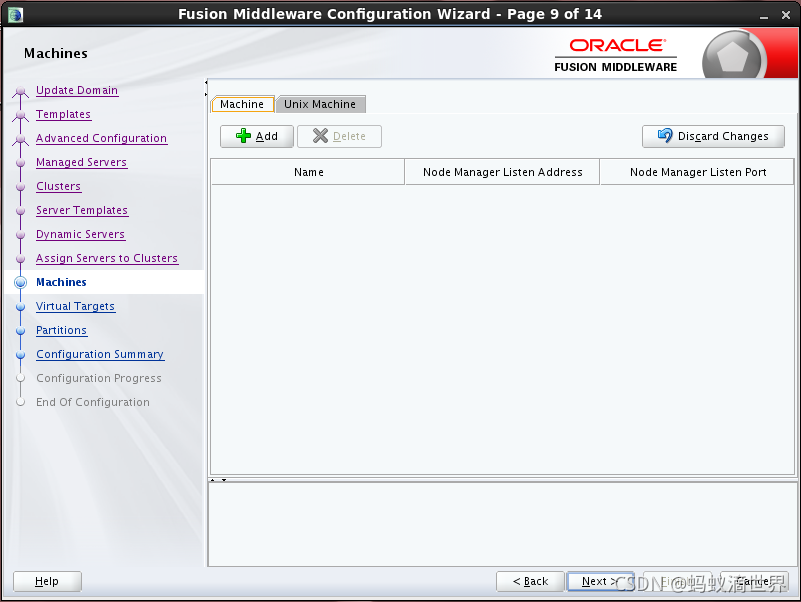Close the Configuration Wizard window
This screenshot has width=801, height=602.
pyautogui.click(x=786, y=15)
